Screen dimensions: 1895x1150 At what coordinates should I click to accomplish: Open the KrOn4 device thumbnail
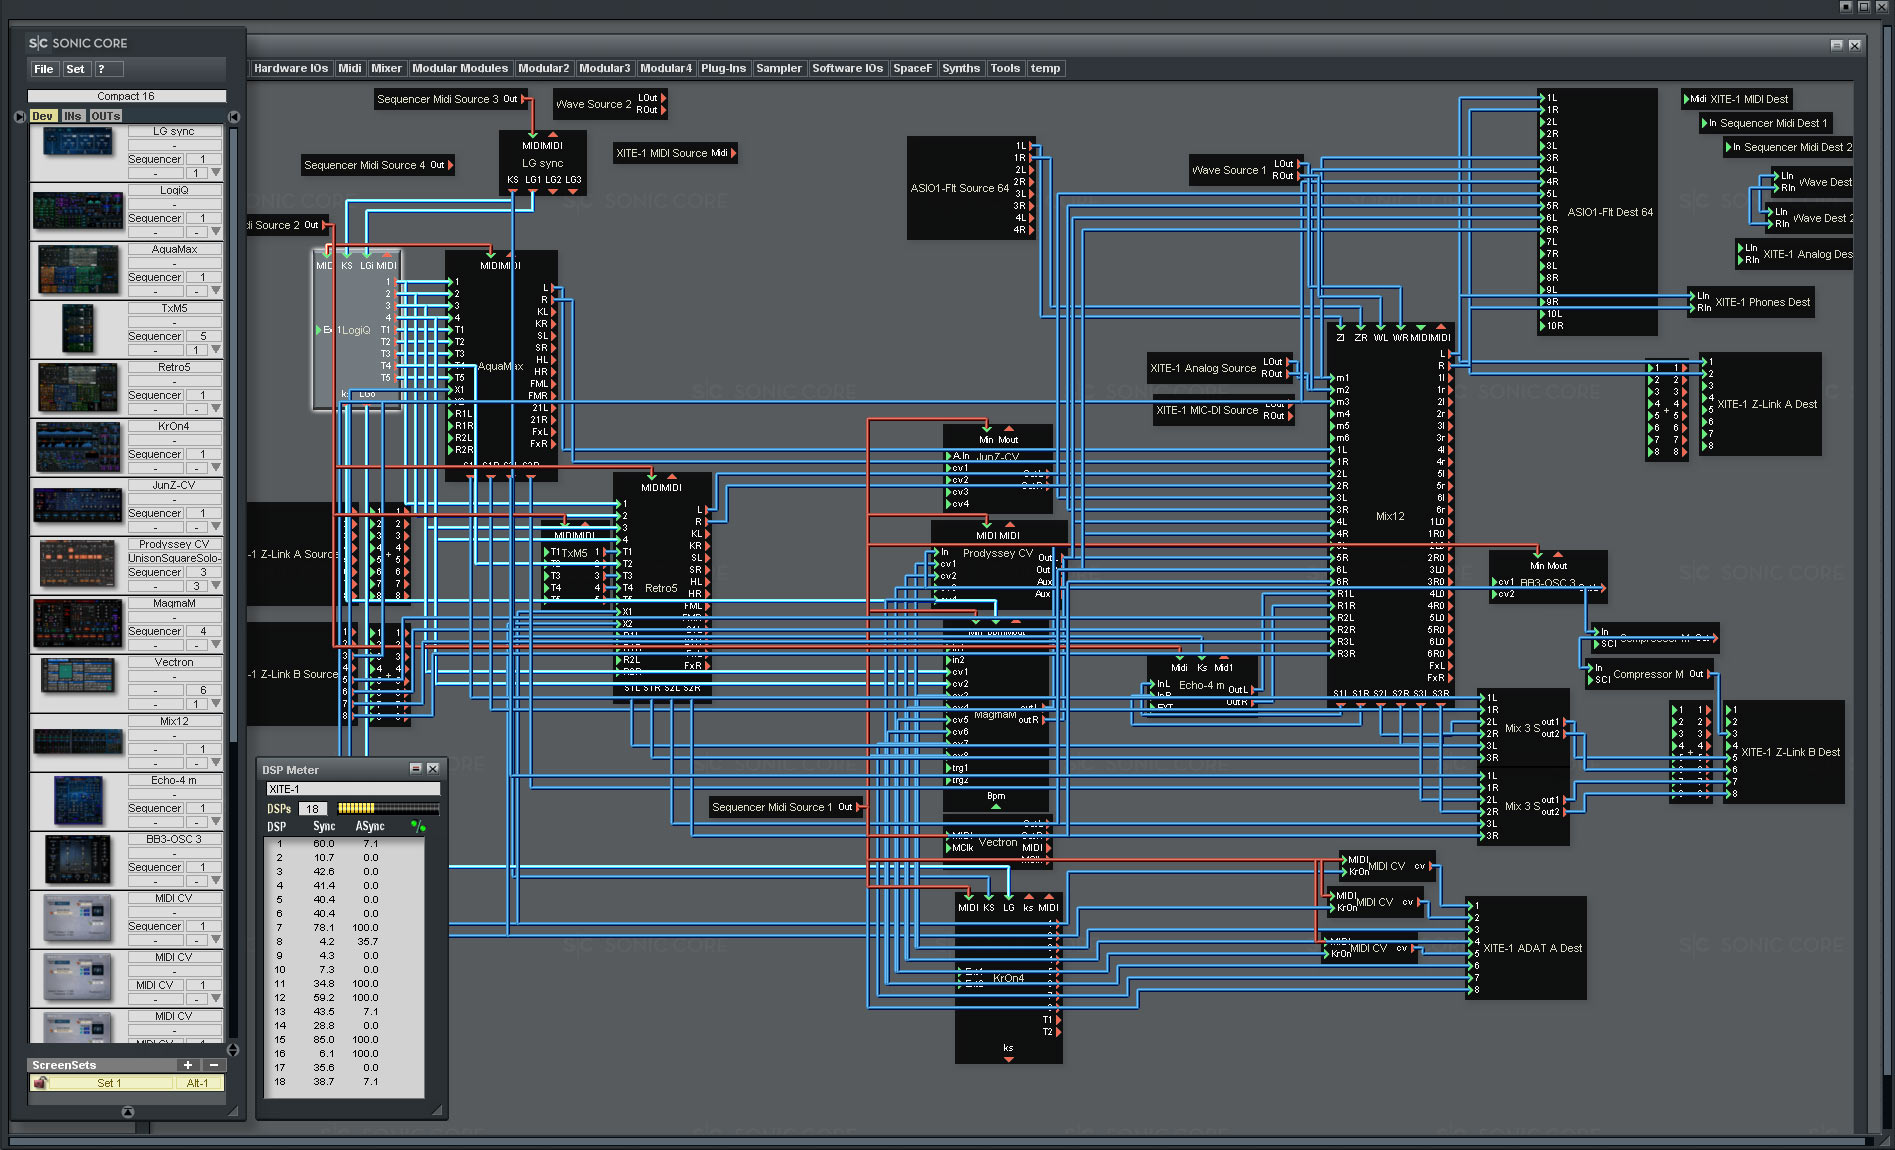(x=78, y=447)
